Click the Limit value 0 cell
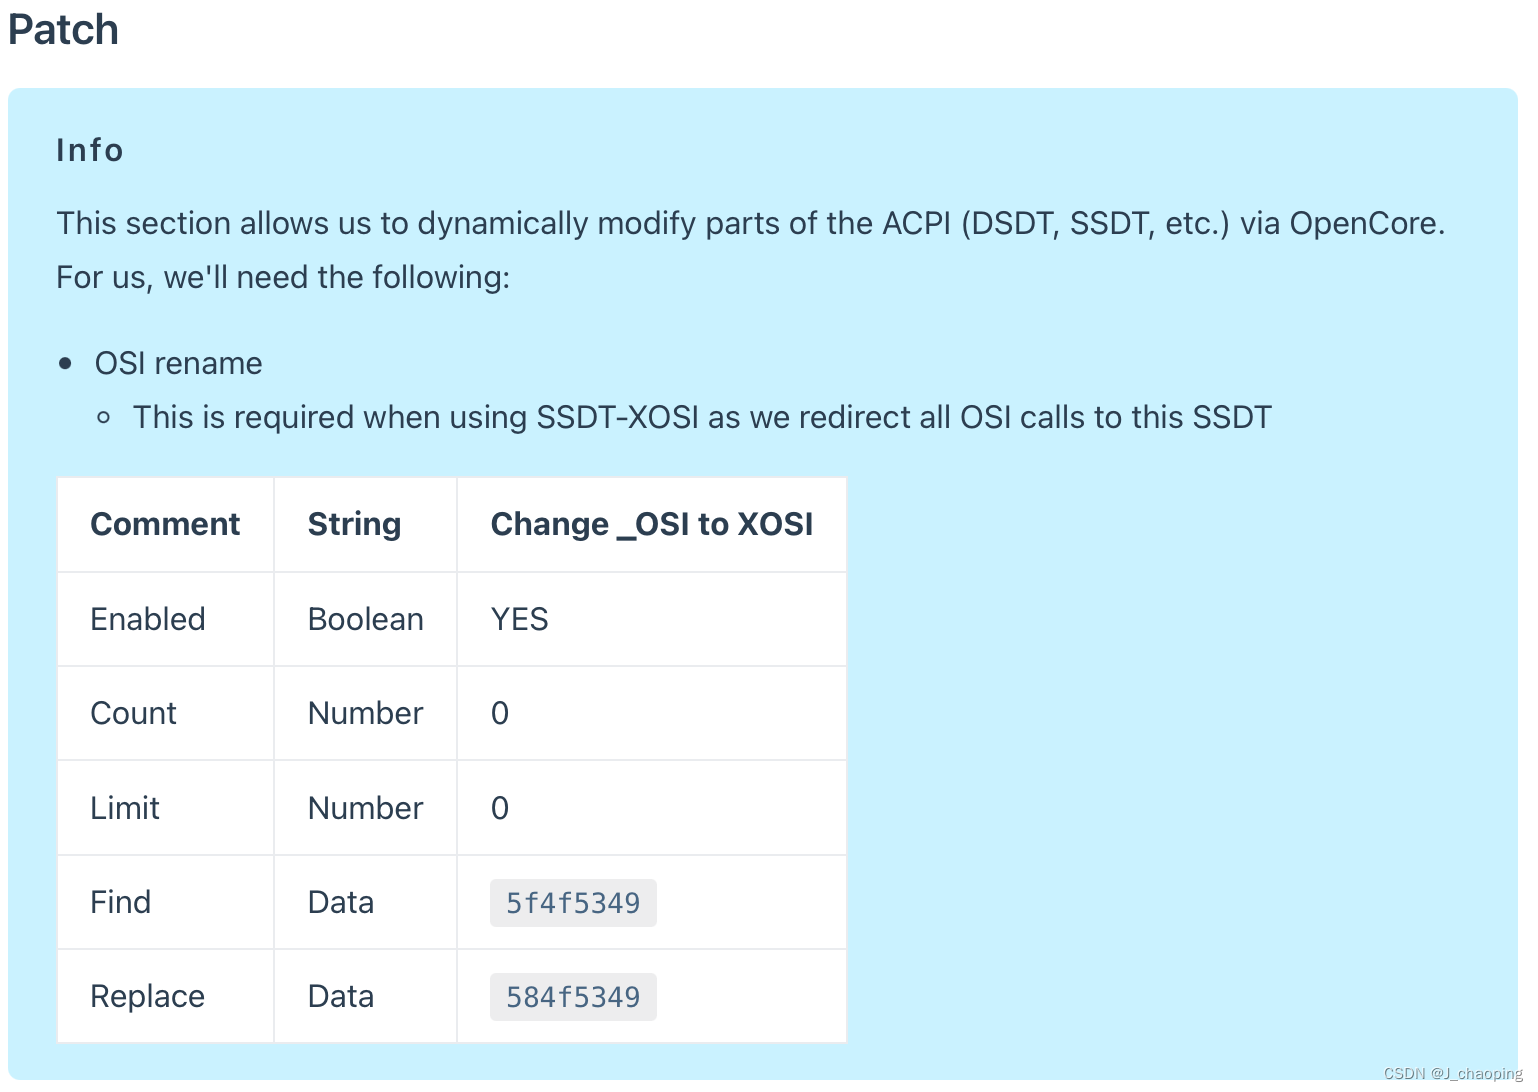Viewport: 1538px width, 1092px height. [x=652, y=808]
